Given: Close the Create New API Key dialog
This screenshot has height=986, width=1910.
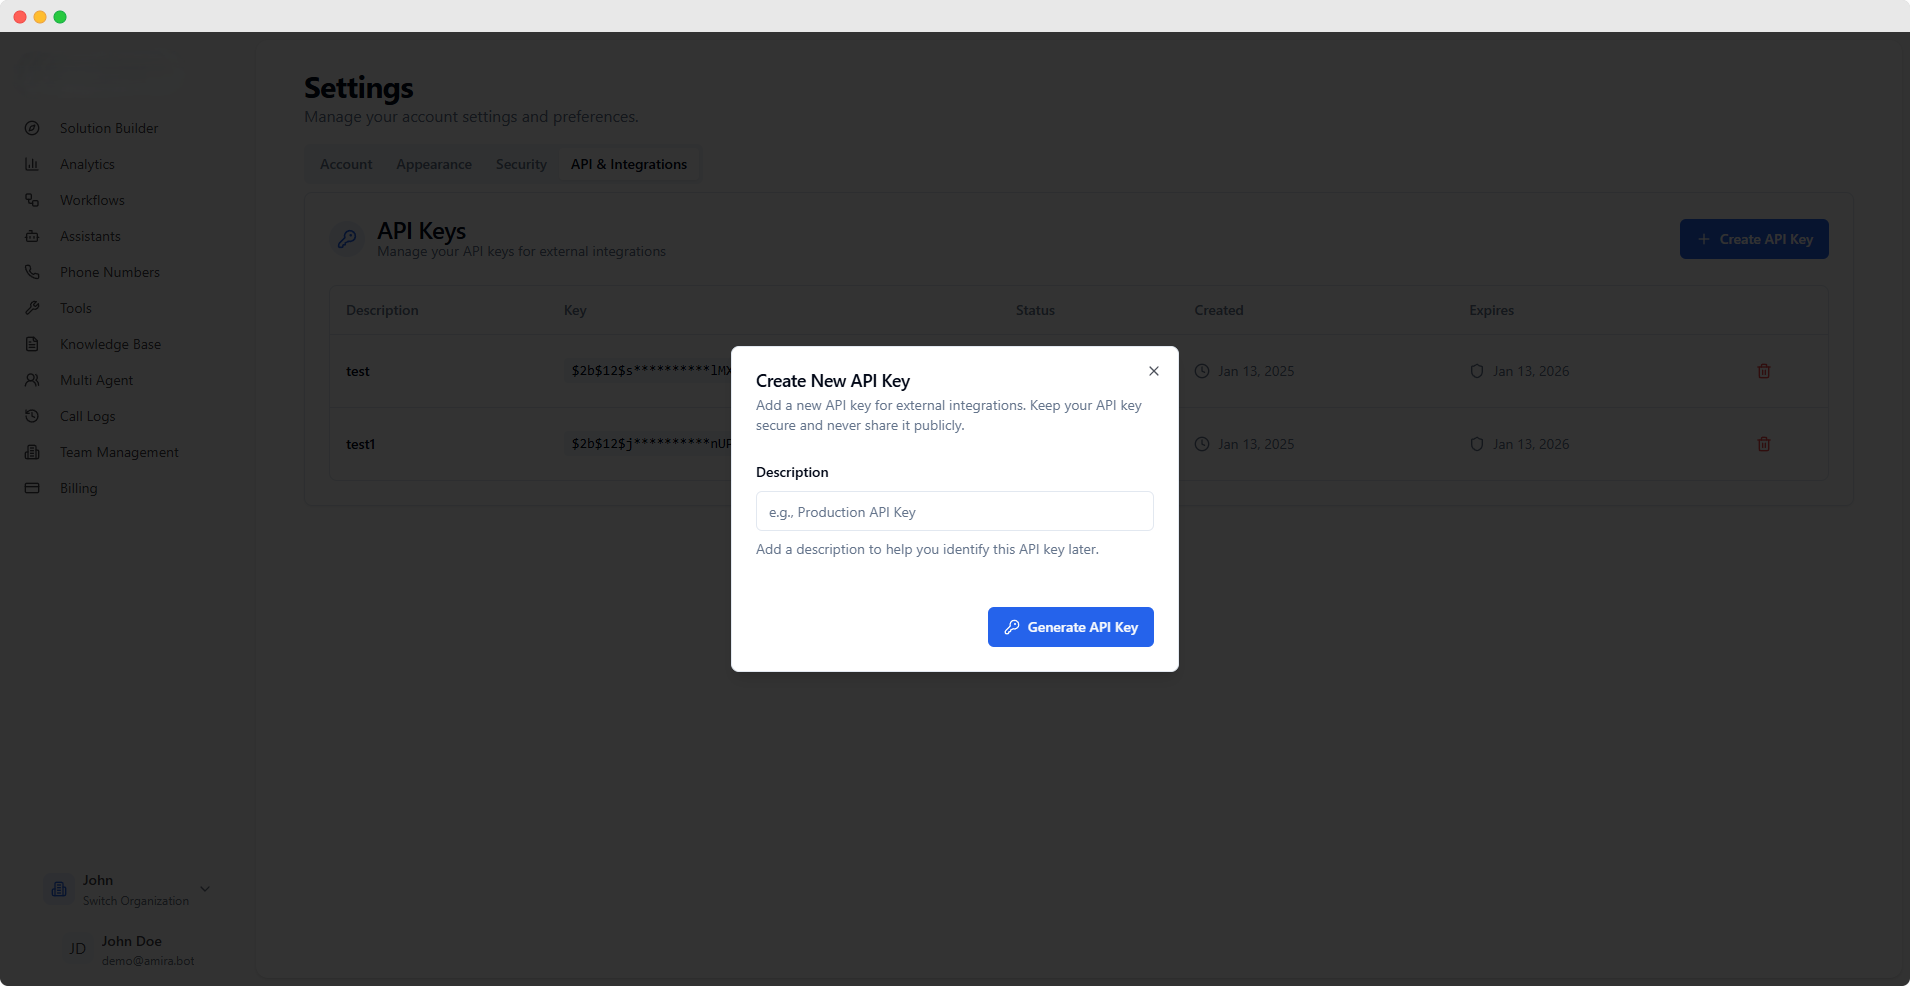Looking at the screenshot, I should pyautogui.click(x=1152, y=371).
